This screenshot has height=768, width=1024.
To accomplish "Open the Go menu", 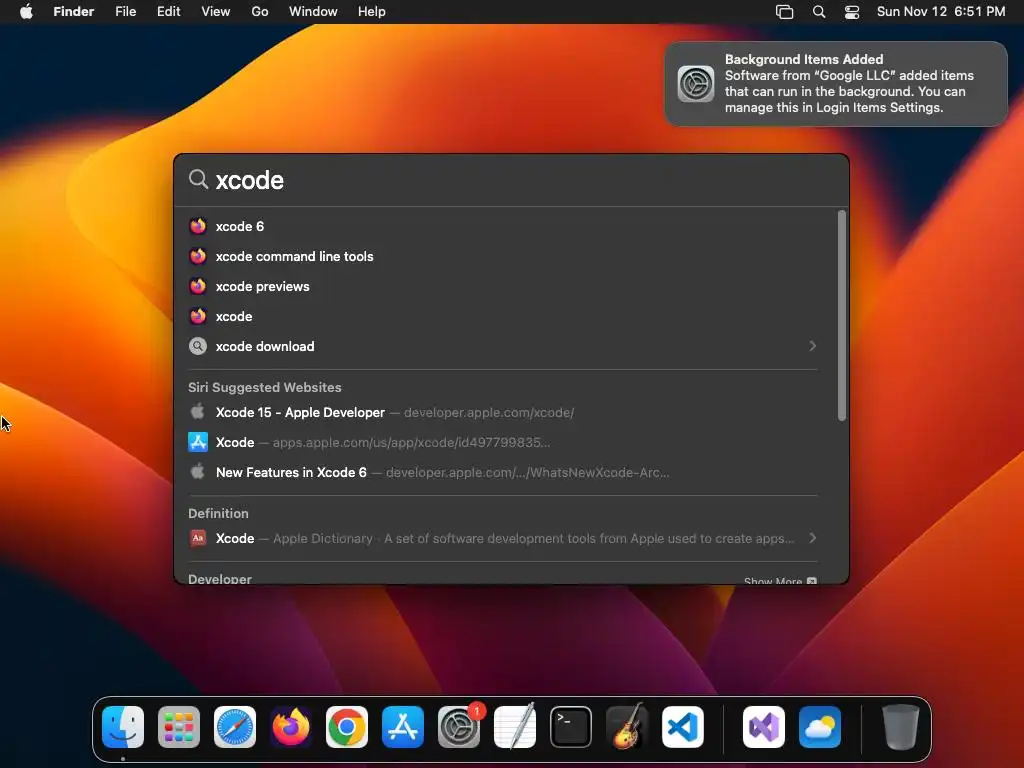I will (x=260, y=12).
